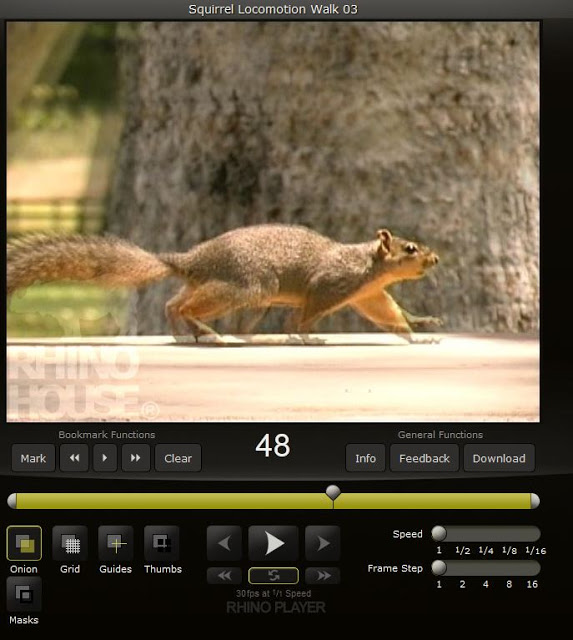Click the 30fps at 1/1 Speed text
Screen dimensions: 573x640
(273, 593)
